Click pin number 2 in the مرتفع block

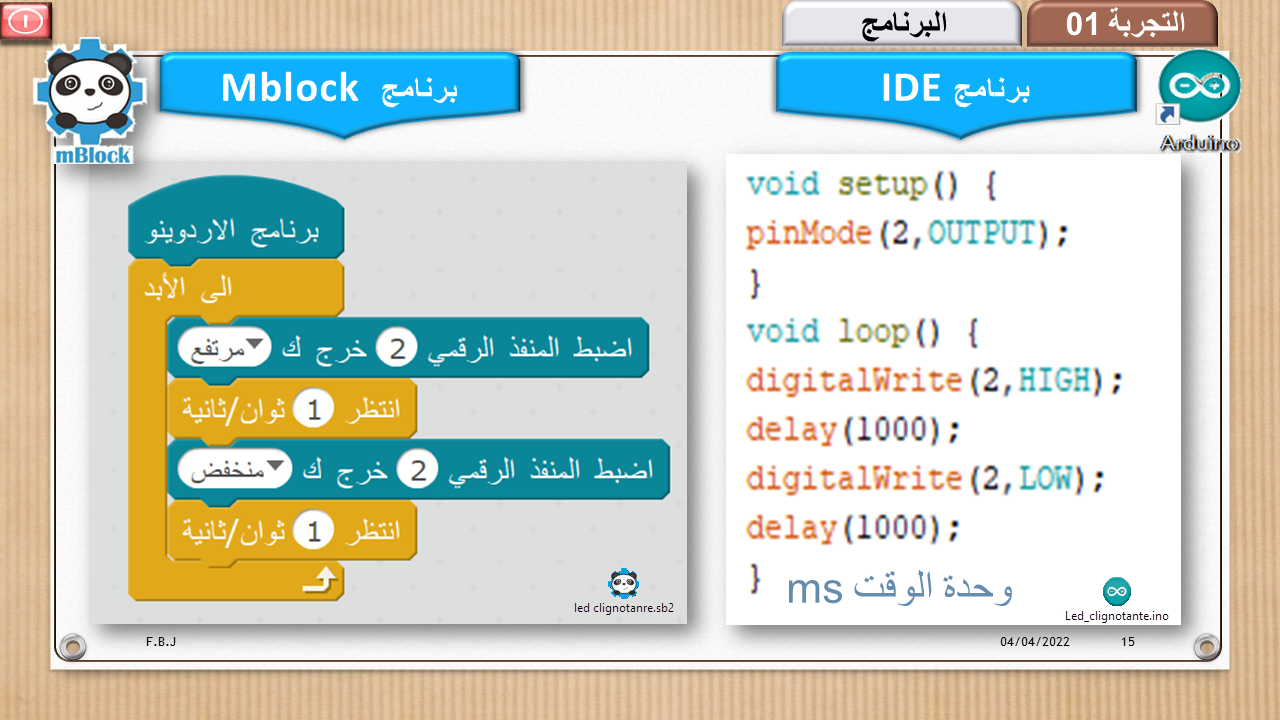(397, 348)
